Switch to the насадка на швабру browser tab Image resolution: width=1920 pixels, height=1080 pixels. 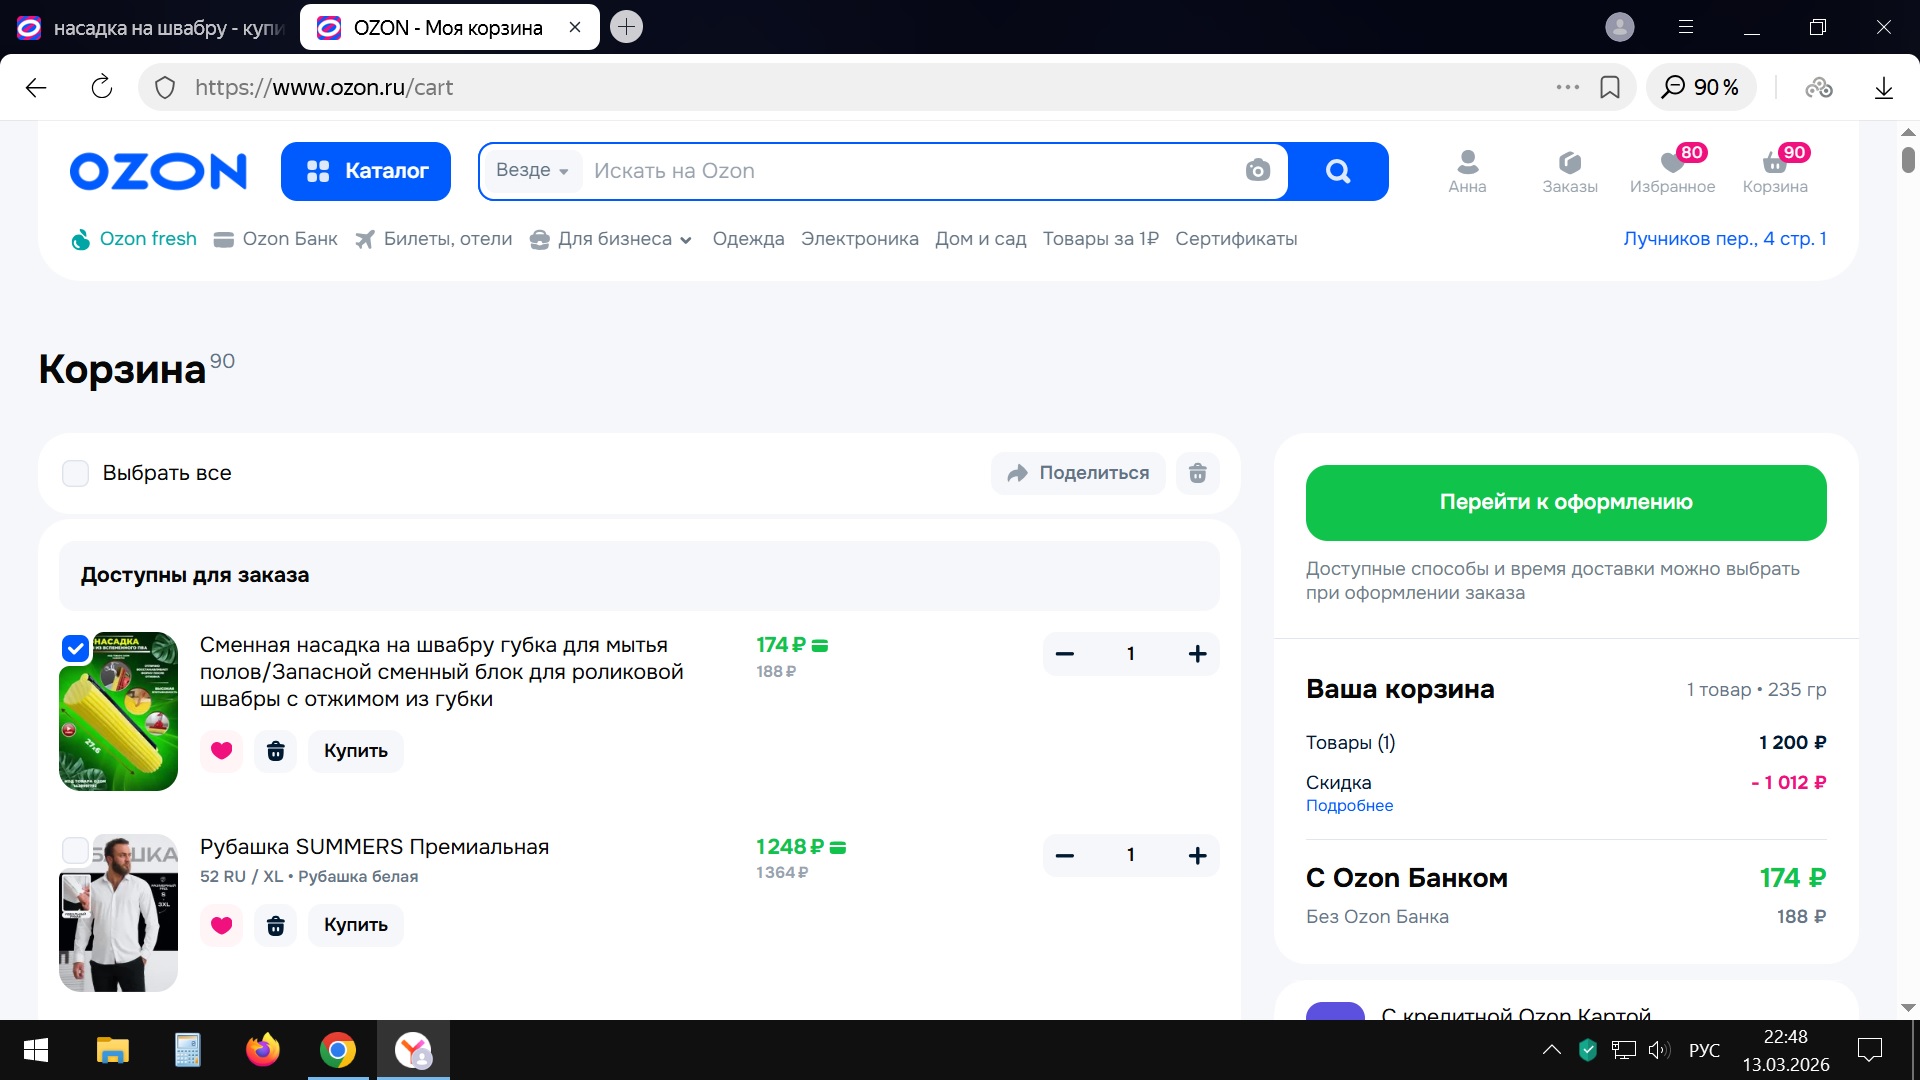coord(150,28)
